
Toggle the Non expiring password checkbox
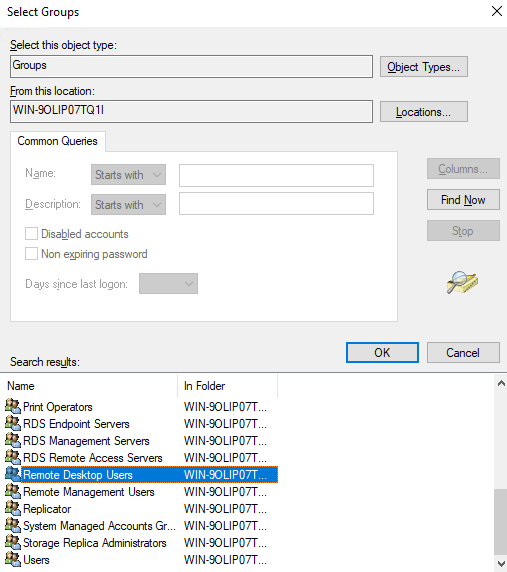pos(31,254)
